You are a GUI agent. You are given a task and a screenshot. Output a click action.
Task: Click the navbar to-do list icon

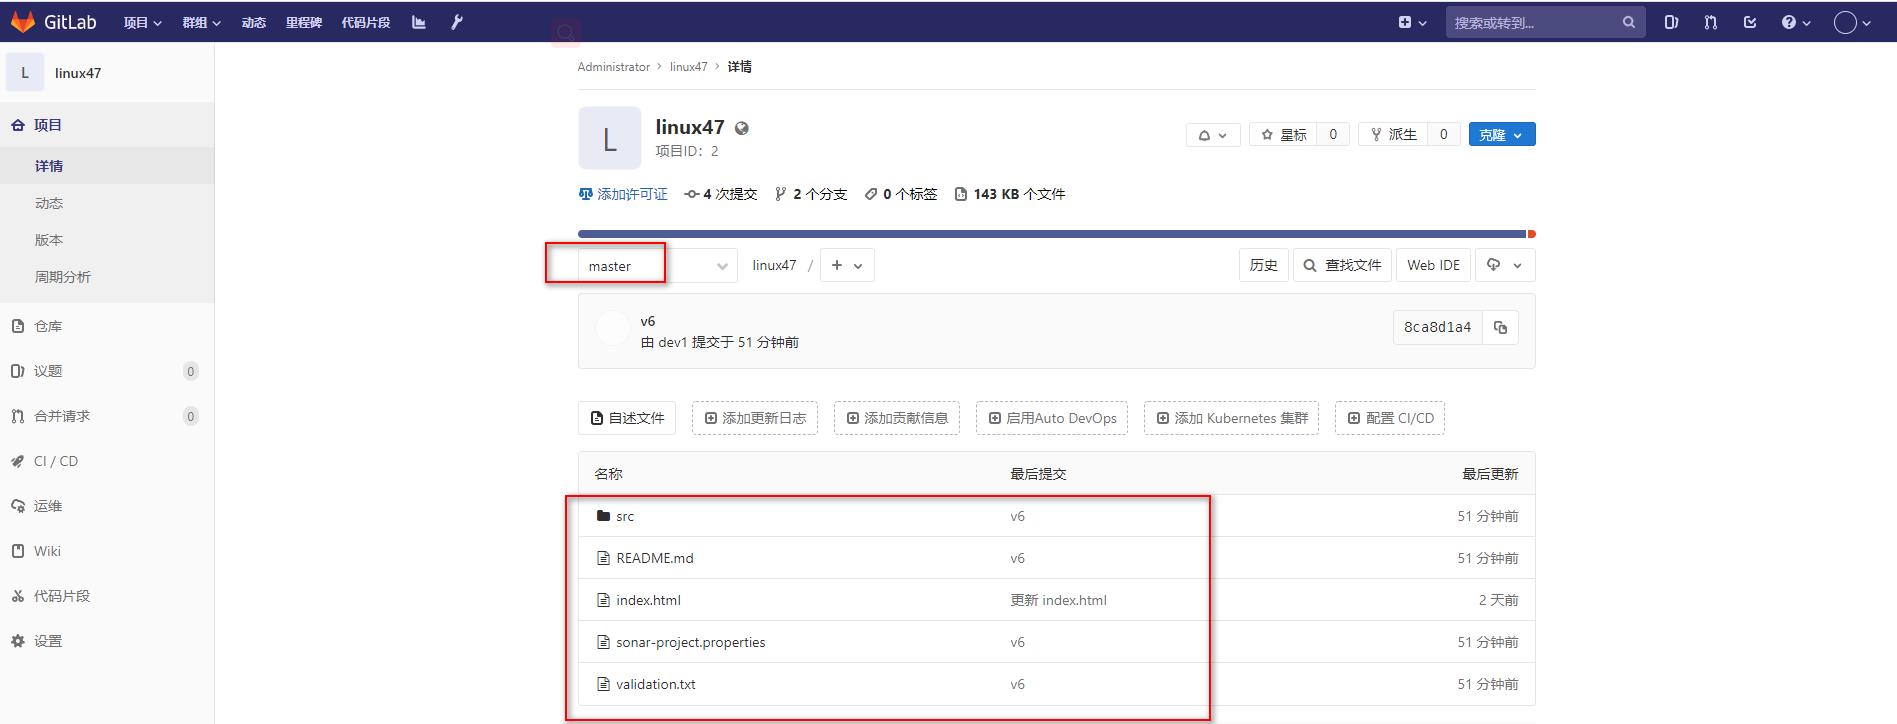pos(1750,22)
